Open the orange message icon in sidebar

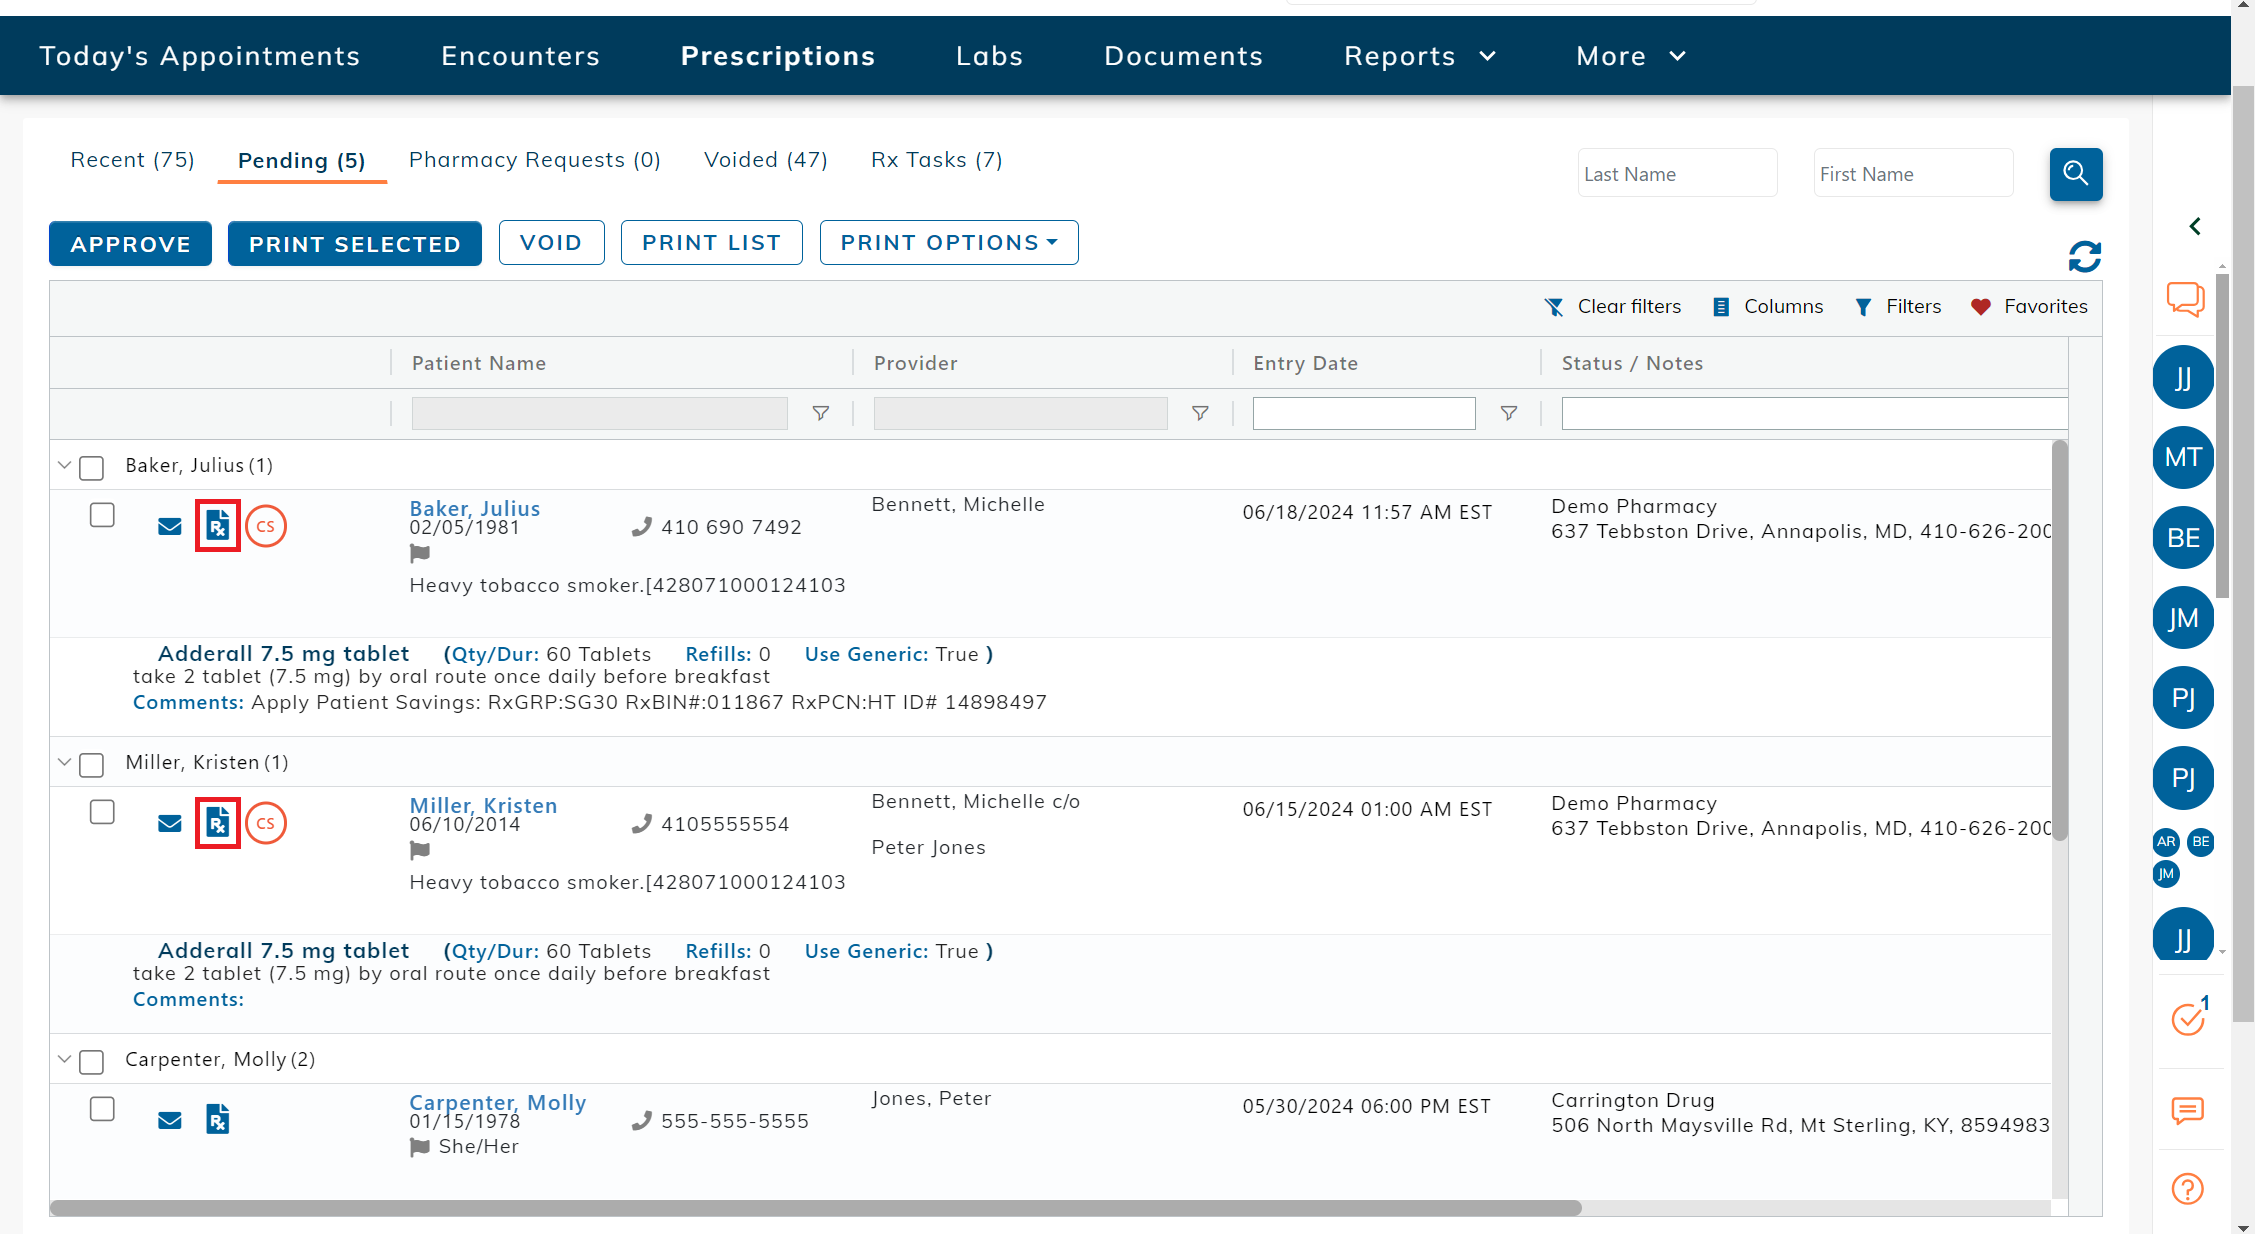pos(2187,1110)
